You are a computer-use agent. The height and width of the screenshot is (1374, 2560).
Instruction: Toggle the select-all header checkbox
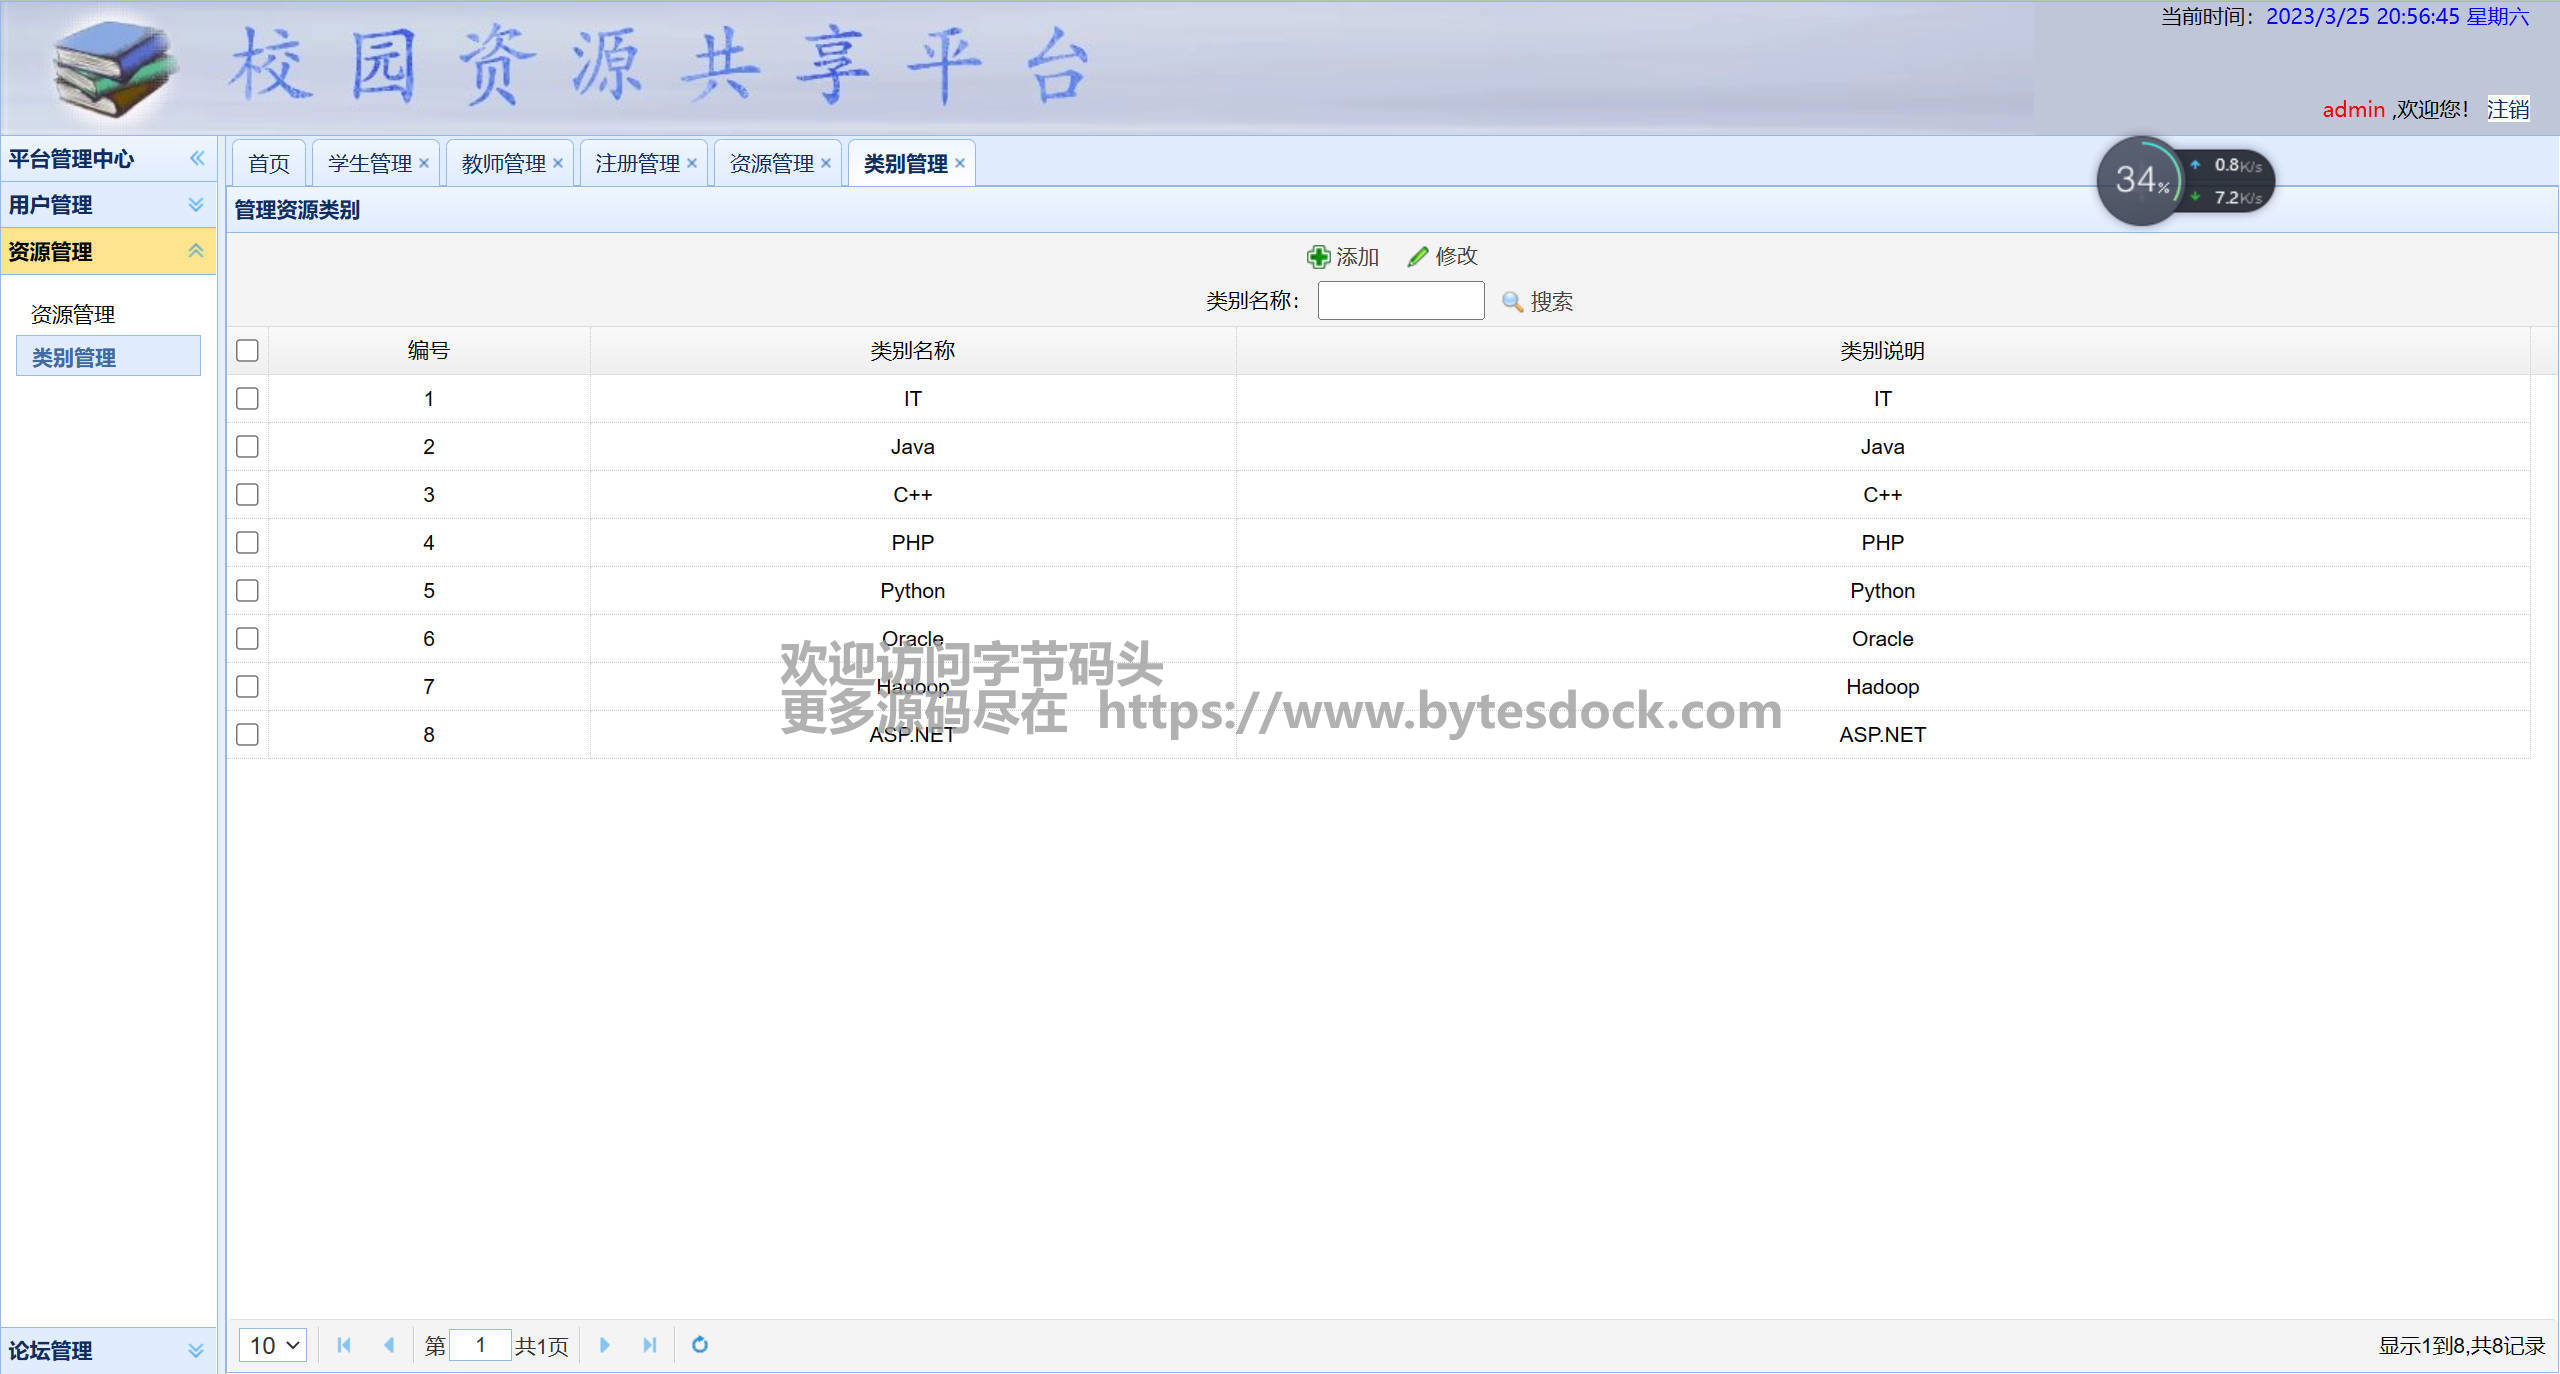(247, 351)
